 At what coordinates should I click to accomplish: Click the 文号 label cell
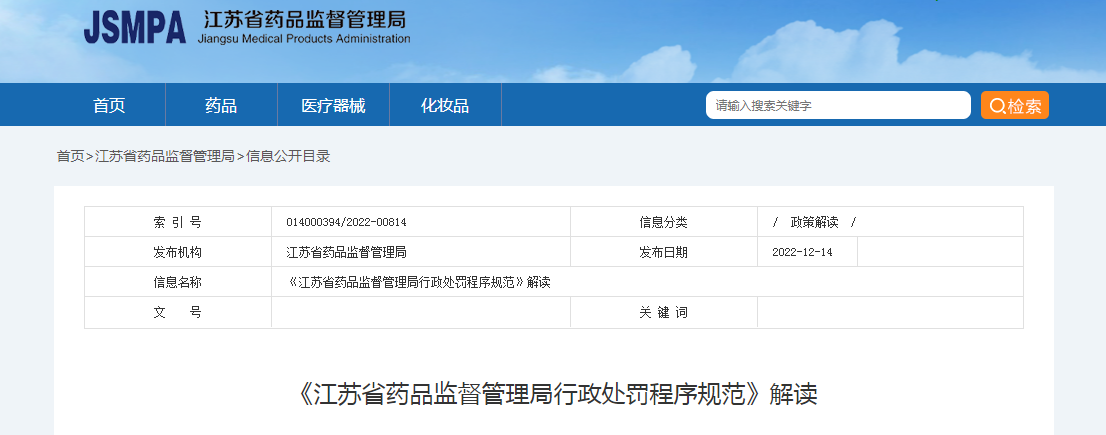point(178,312)
